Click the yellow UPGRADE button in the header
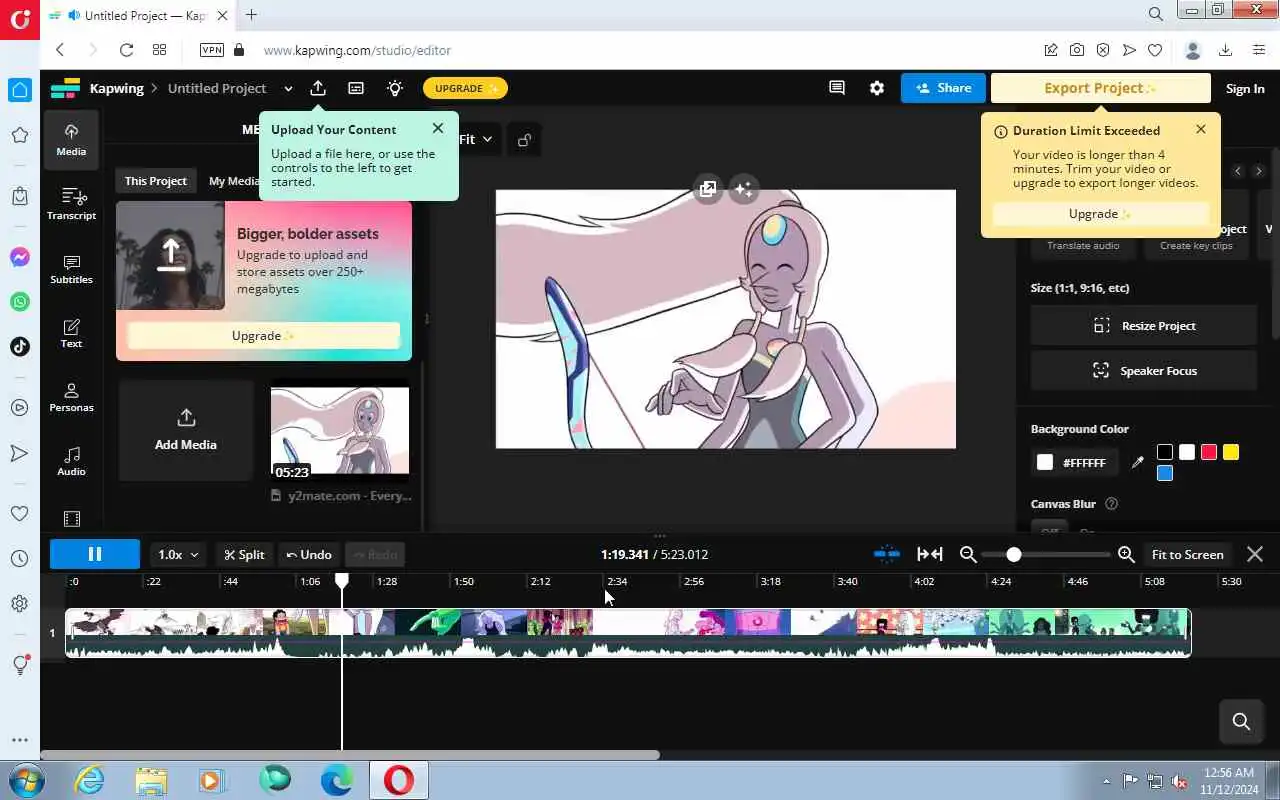The width and height of the screenshot is (1280, 800). coord(465,88)
